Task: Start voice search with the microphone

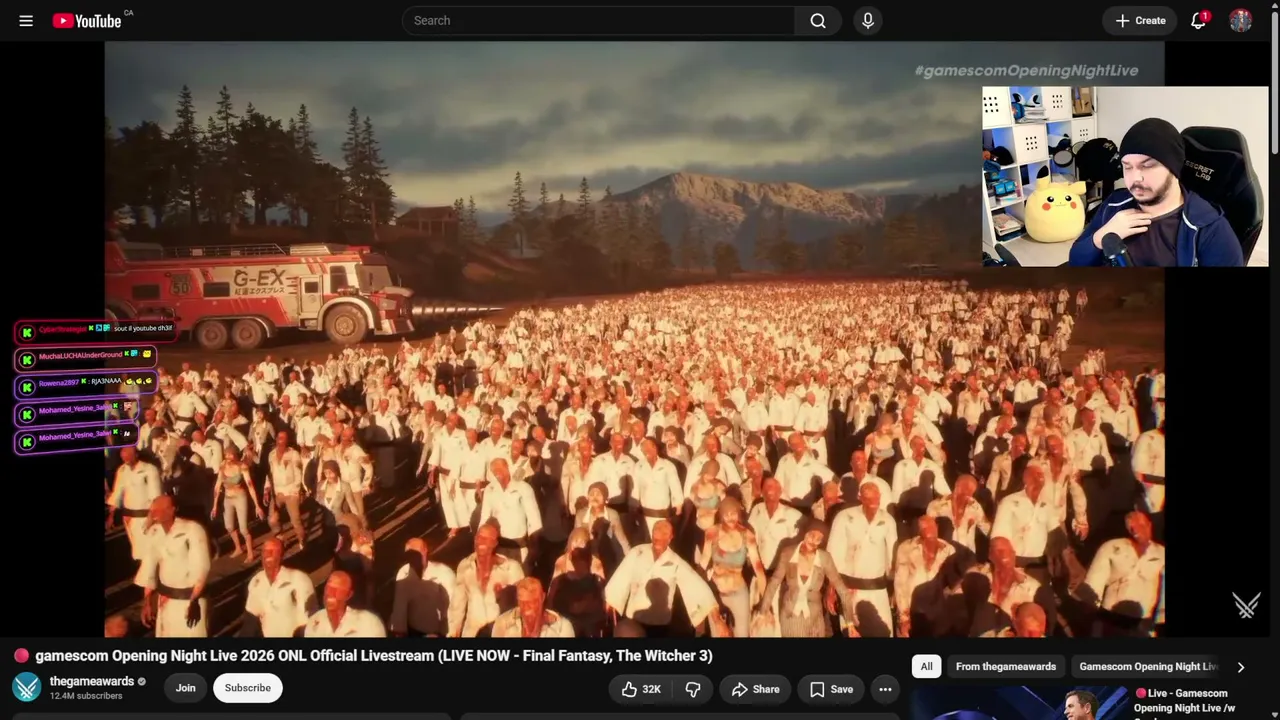Action: [868, 20]
